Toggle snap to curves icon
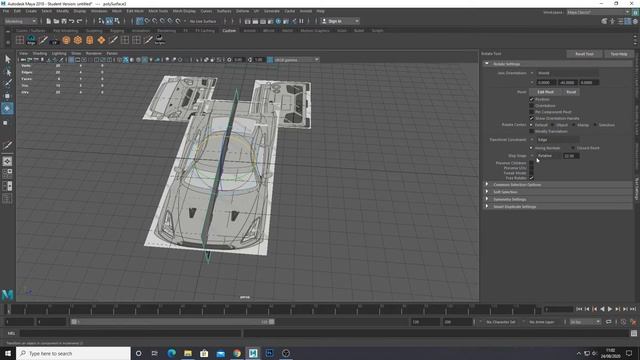The image size is (640, 360). (147, 21)
